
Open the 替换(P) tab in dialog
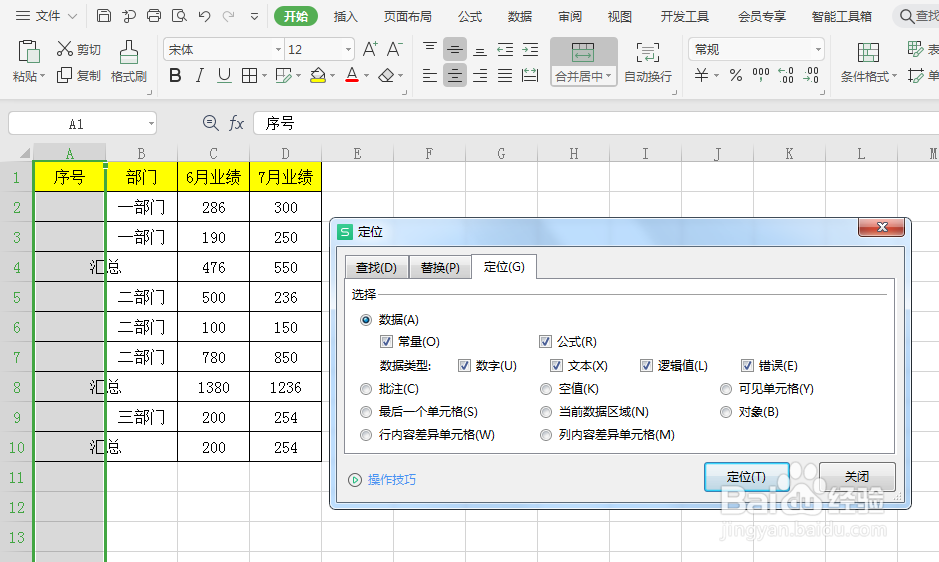click(x=440, y=267)
